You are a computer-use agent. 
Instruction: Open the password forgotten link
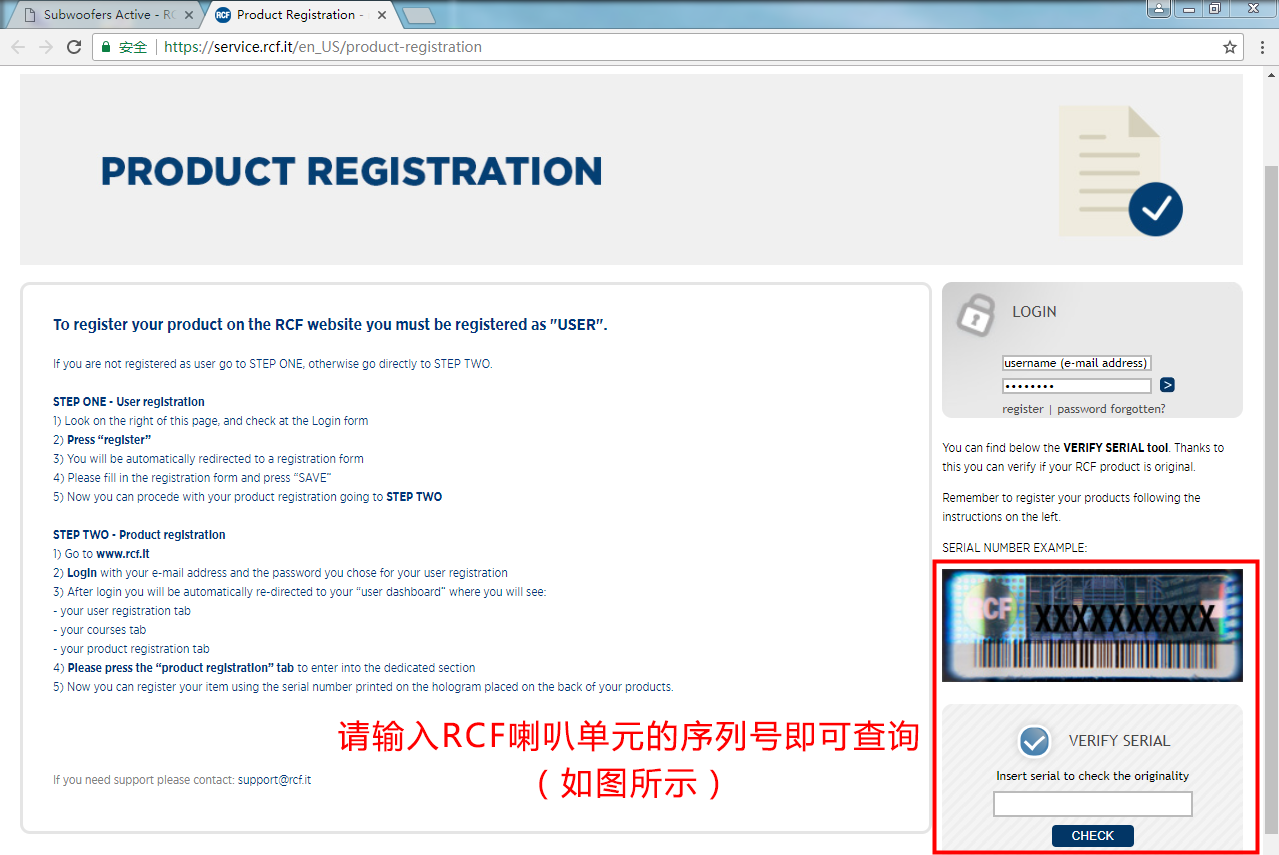click(x=1111, y=409)
